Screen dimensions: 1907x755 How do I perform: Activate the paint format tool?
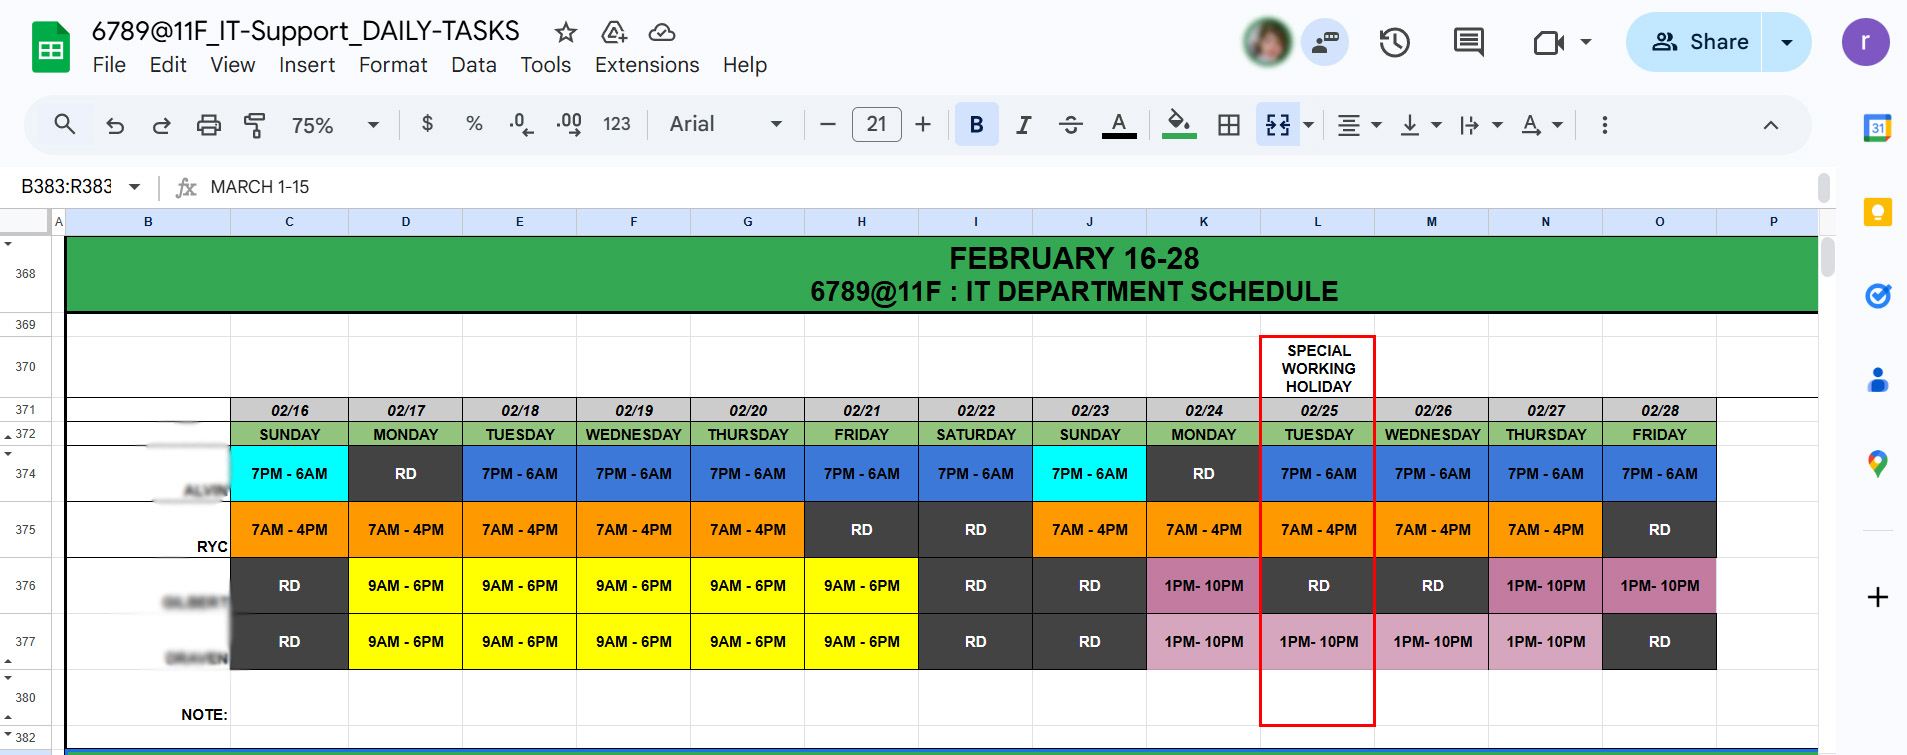[255, 125]
